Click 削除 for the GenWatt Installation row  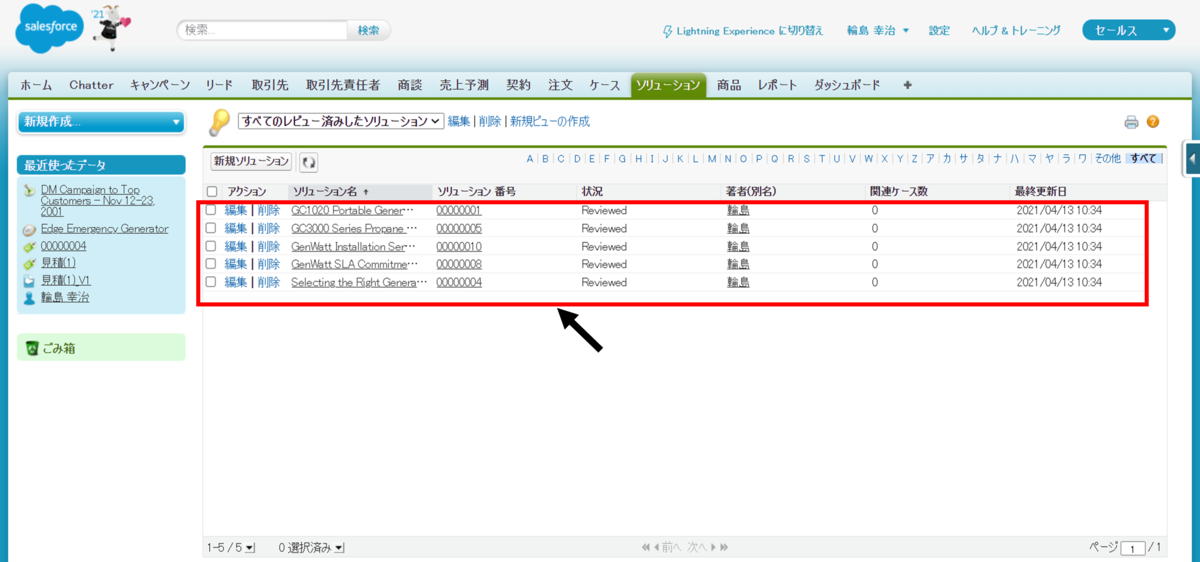tap(268, 246)
